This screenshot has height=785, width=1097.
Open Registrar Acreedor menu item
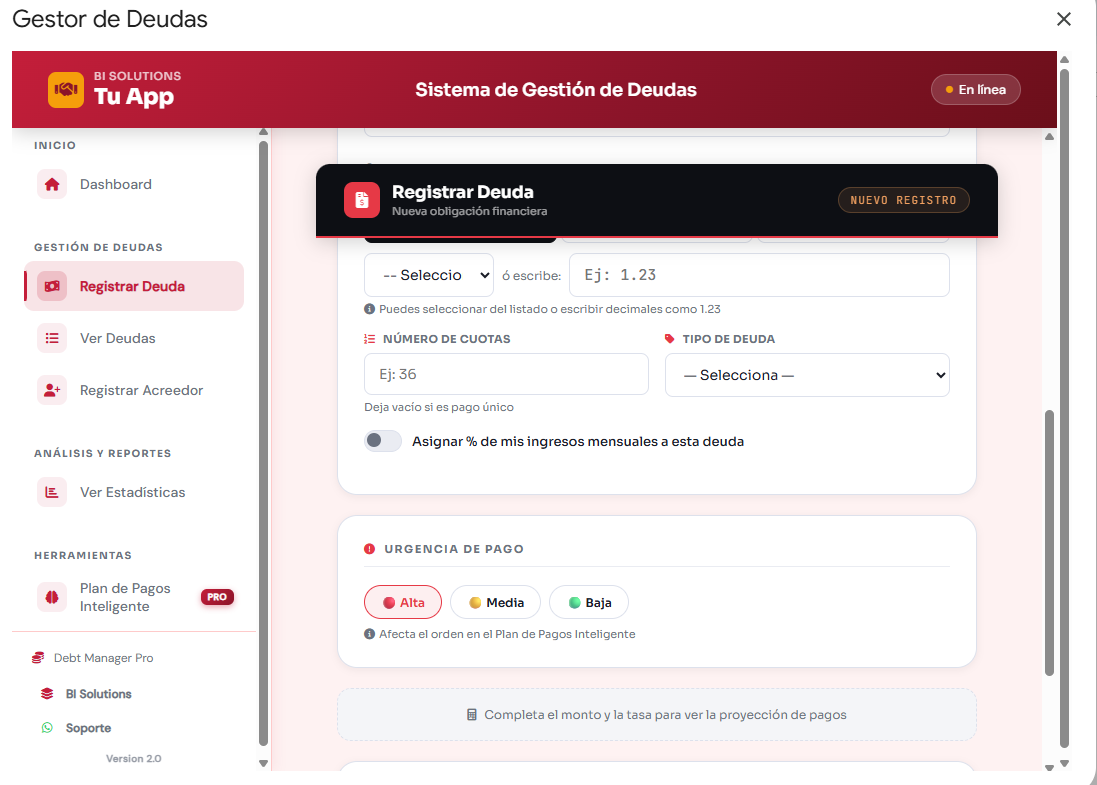(x=134, y=390)
